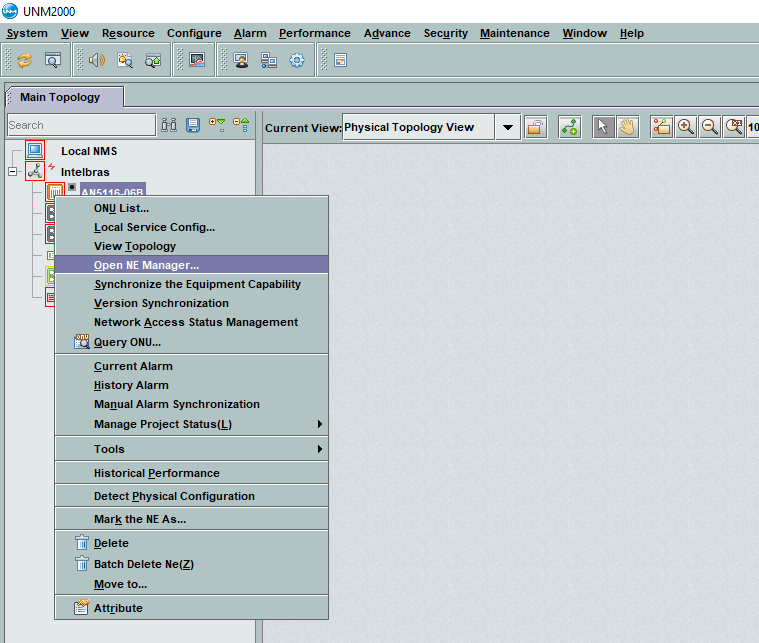Click the Local NMS computer icon
759x643 pixels.
coord(35,150)
